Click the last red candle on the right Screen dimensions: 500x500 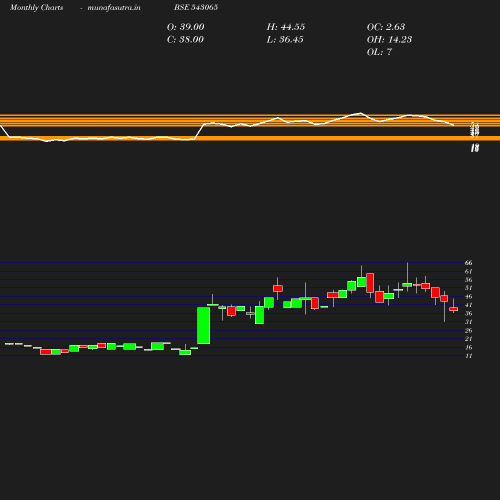tap(453, 309)
